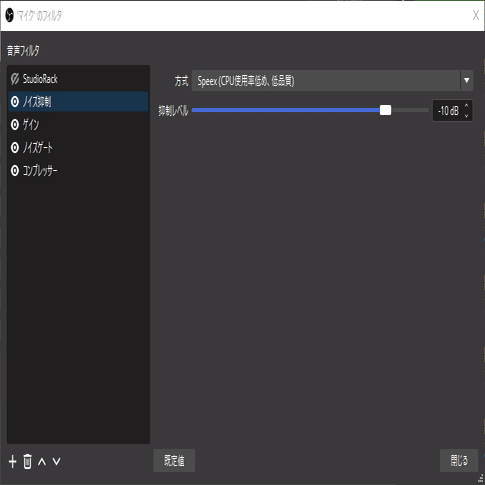485x485 pixels.
Task: Click the 閉じる close button
Action: [459, 461]
